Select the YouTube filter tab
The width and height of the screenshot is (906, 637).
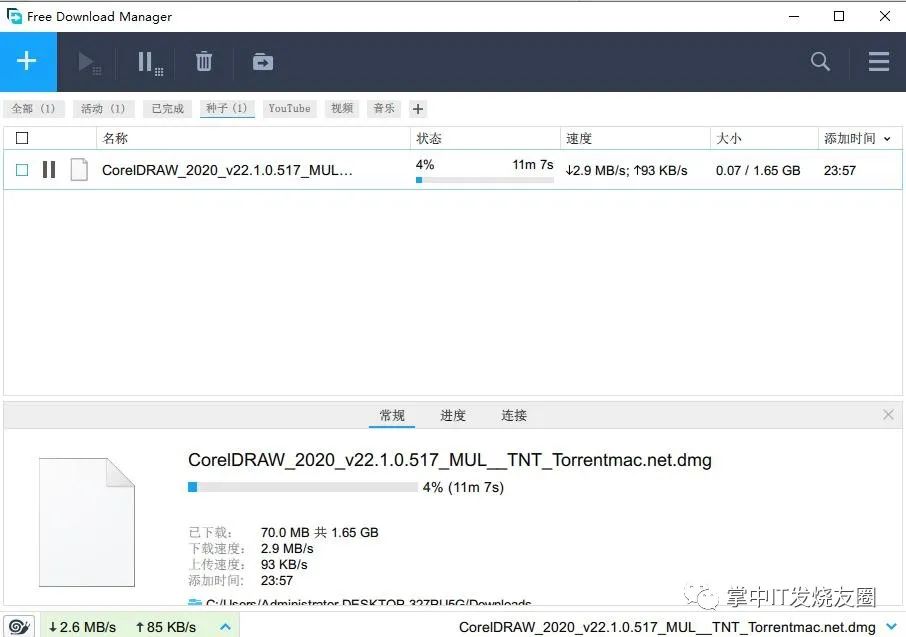(x=289, y=109)
